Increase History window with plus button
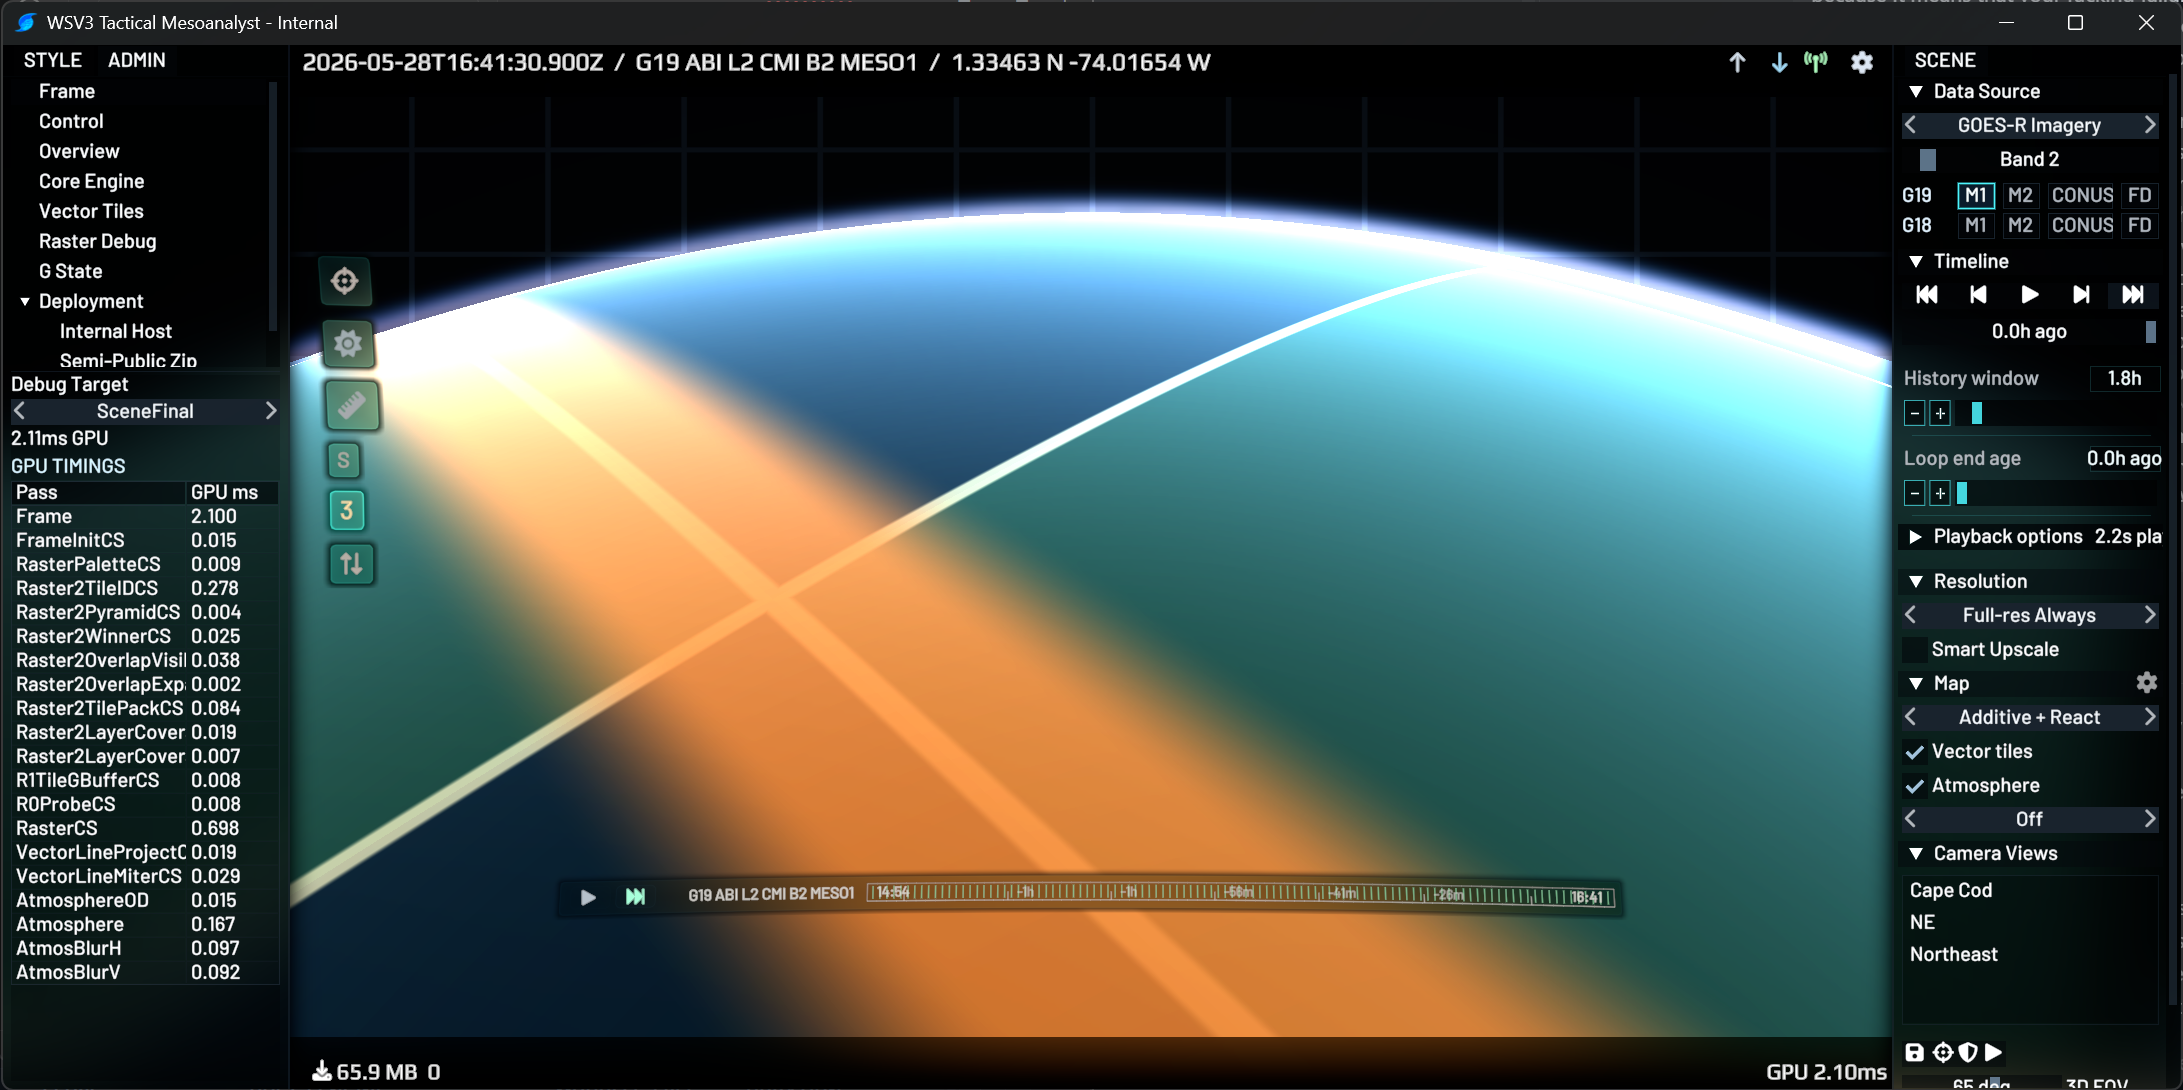2183x1090 pixels. click(1940, 413)
